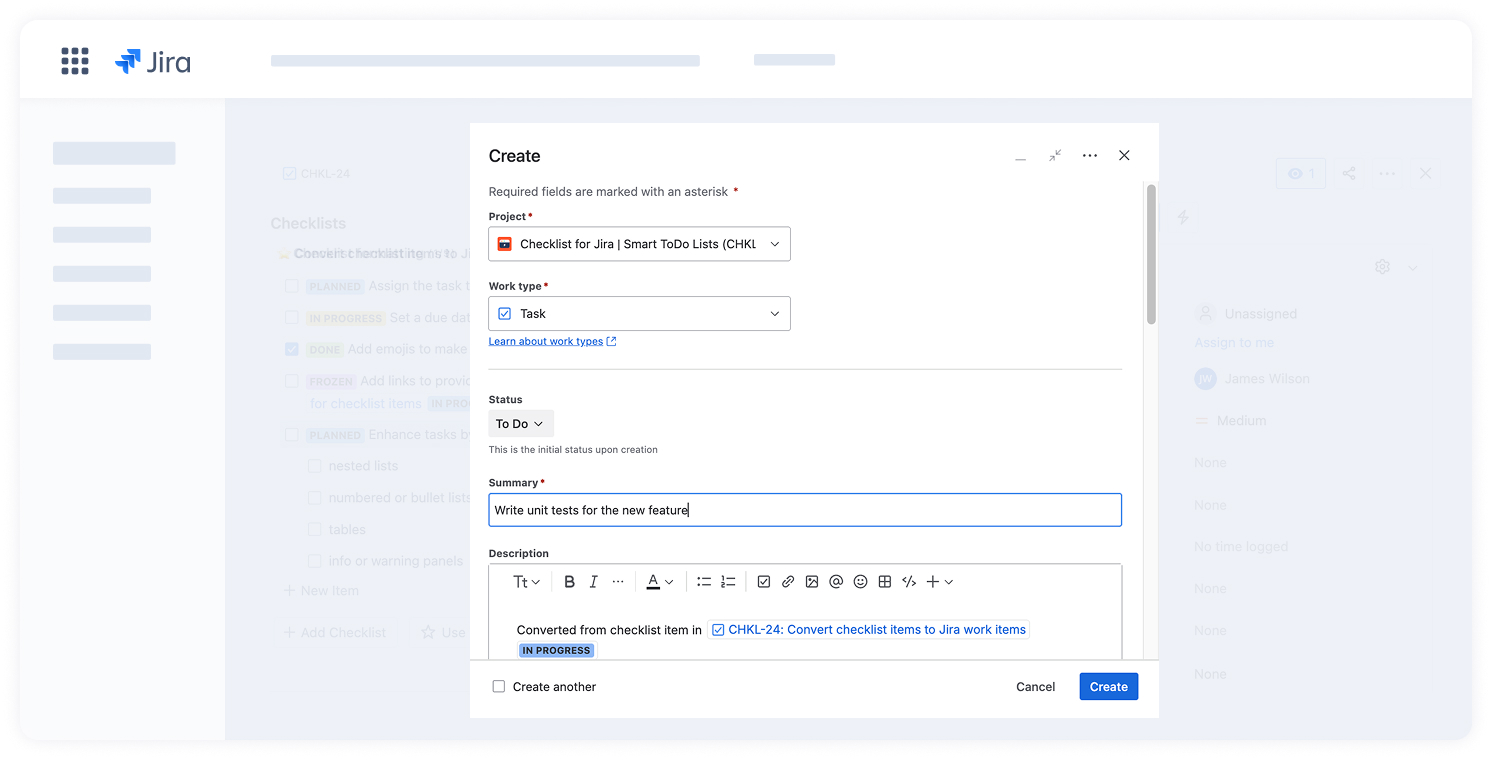Viewport: 1492px width, 760px height.
Task: Click the Medium priority field
Action: point(1231,421)
